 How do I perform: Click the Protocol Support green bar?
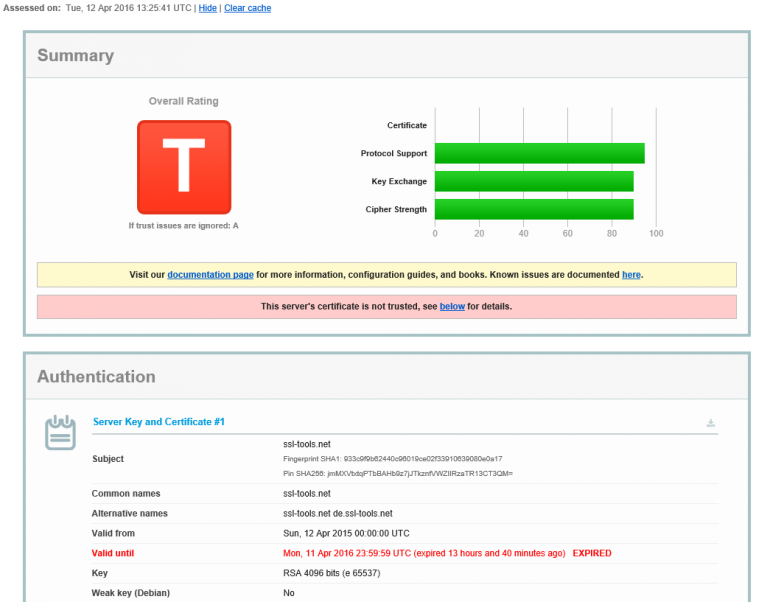point(540,153)
